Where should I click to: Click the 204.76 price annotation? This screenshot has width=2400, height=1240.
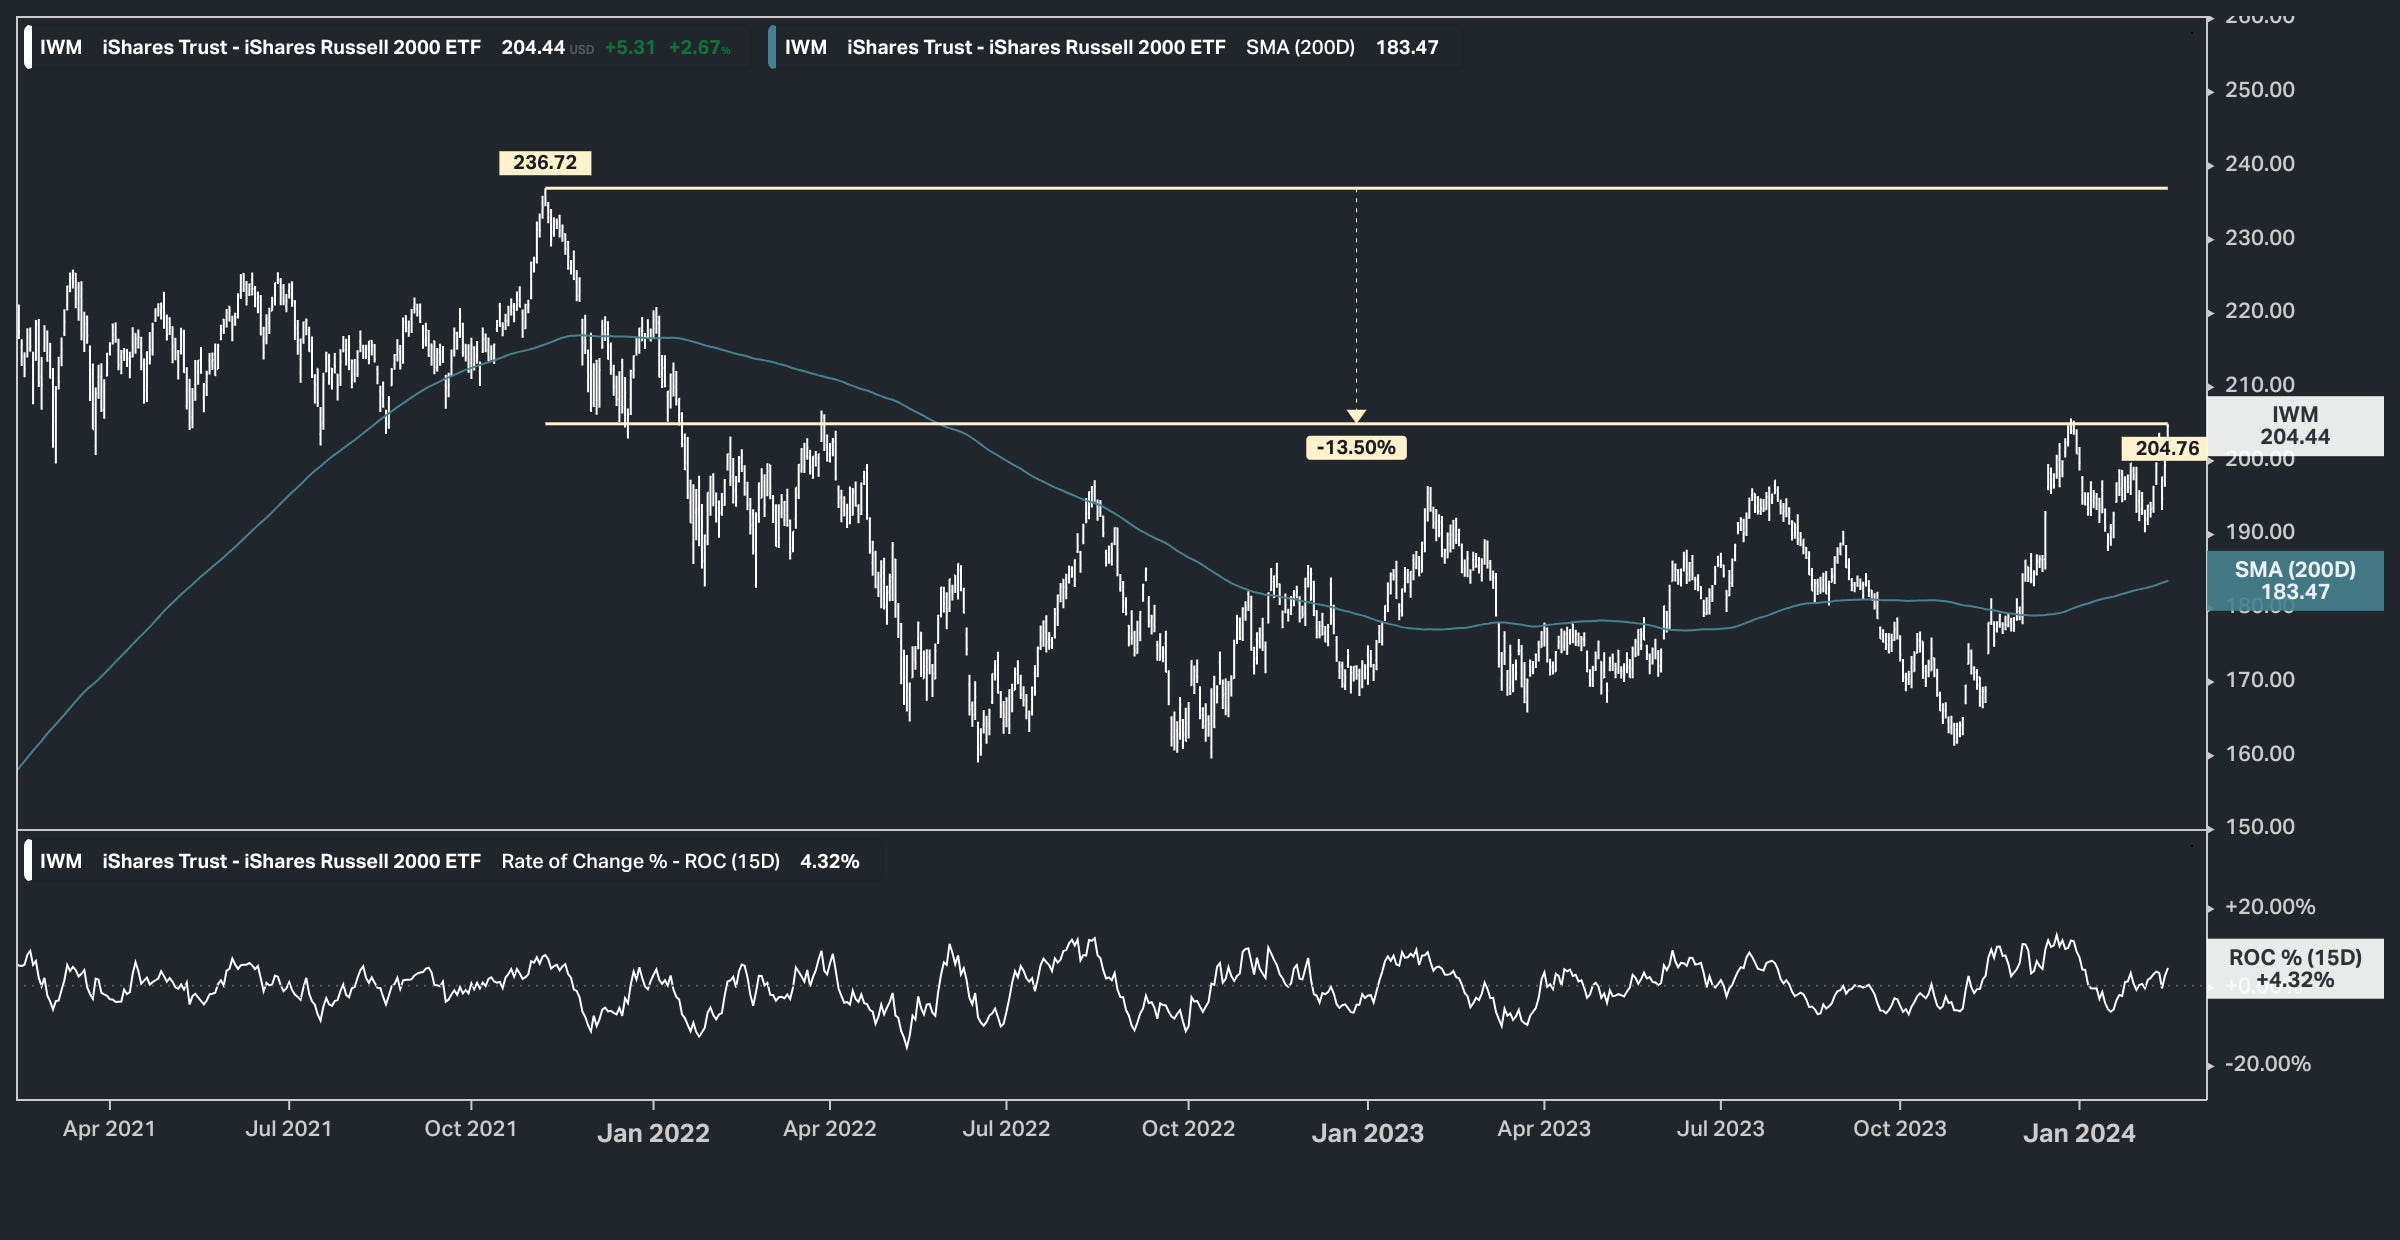[2167, 449]
